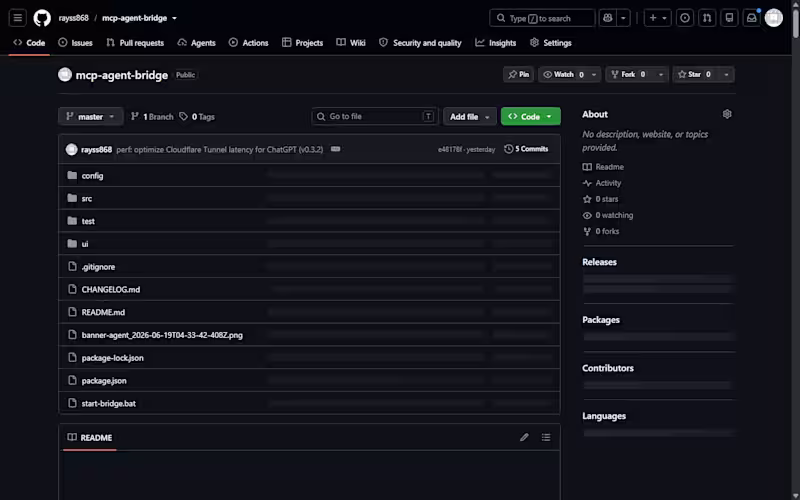Expand the Copilot dropdown arrow in header
Screen dimensions: 800x500
(x=623, y=18)
